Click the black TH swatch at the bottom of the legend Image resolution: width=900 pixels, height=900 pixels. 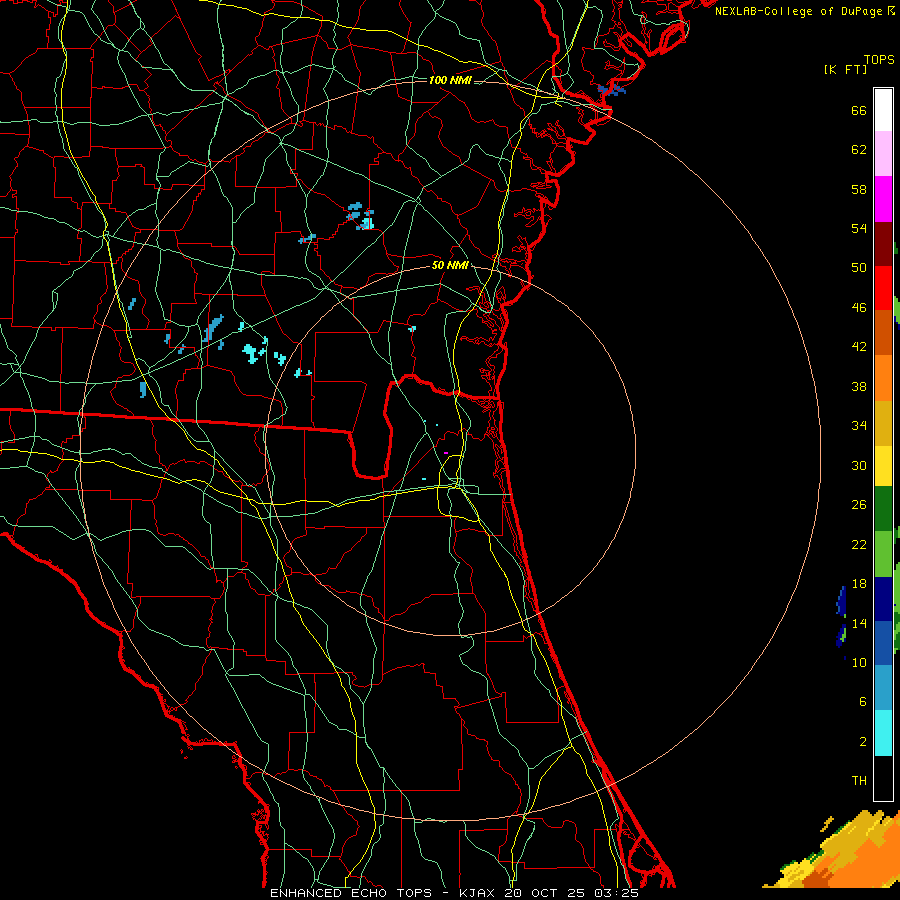click(883, 778)
